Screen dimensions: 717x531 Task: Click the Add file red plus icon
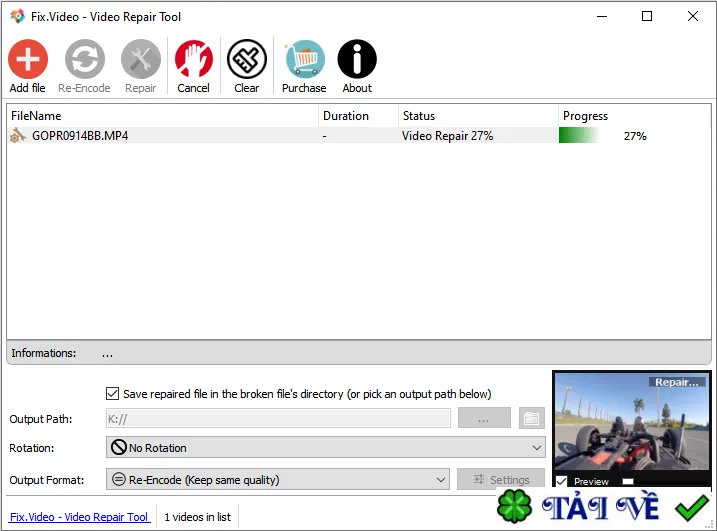[28, 59]
